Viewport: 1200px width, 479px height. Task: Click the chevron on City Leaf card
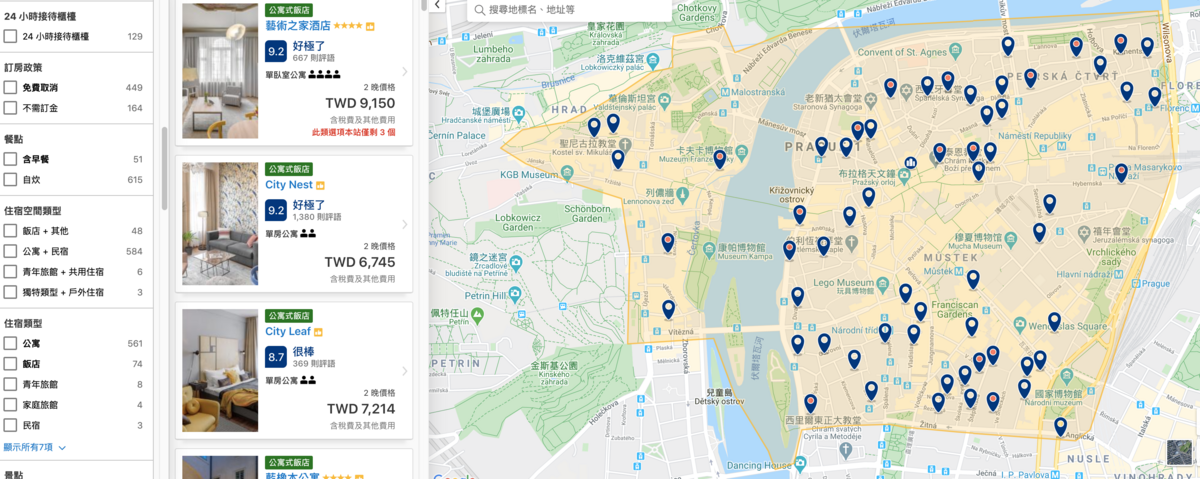tap(404, 371)
